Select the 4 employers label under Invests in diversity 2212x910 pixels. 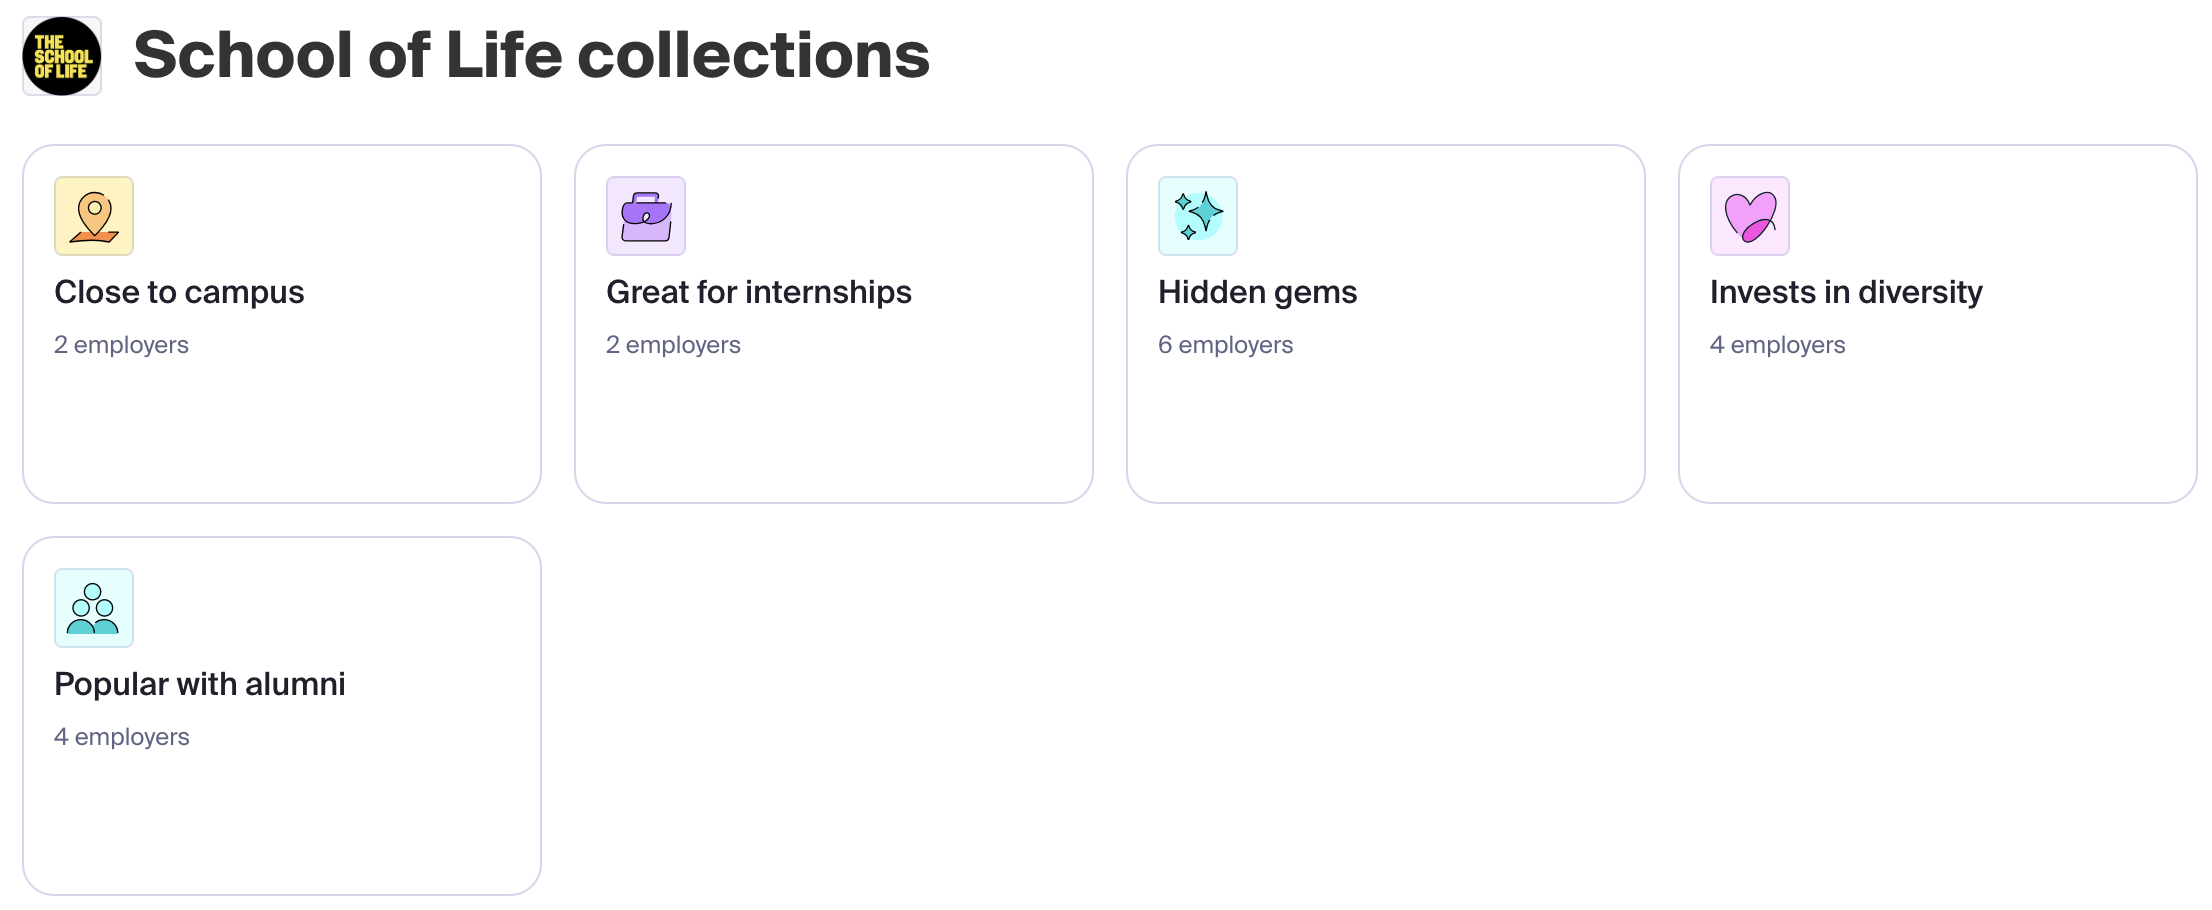(1777, 345)
